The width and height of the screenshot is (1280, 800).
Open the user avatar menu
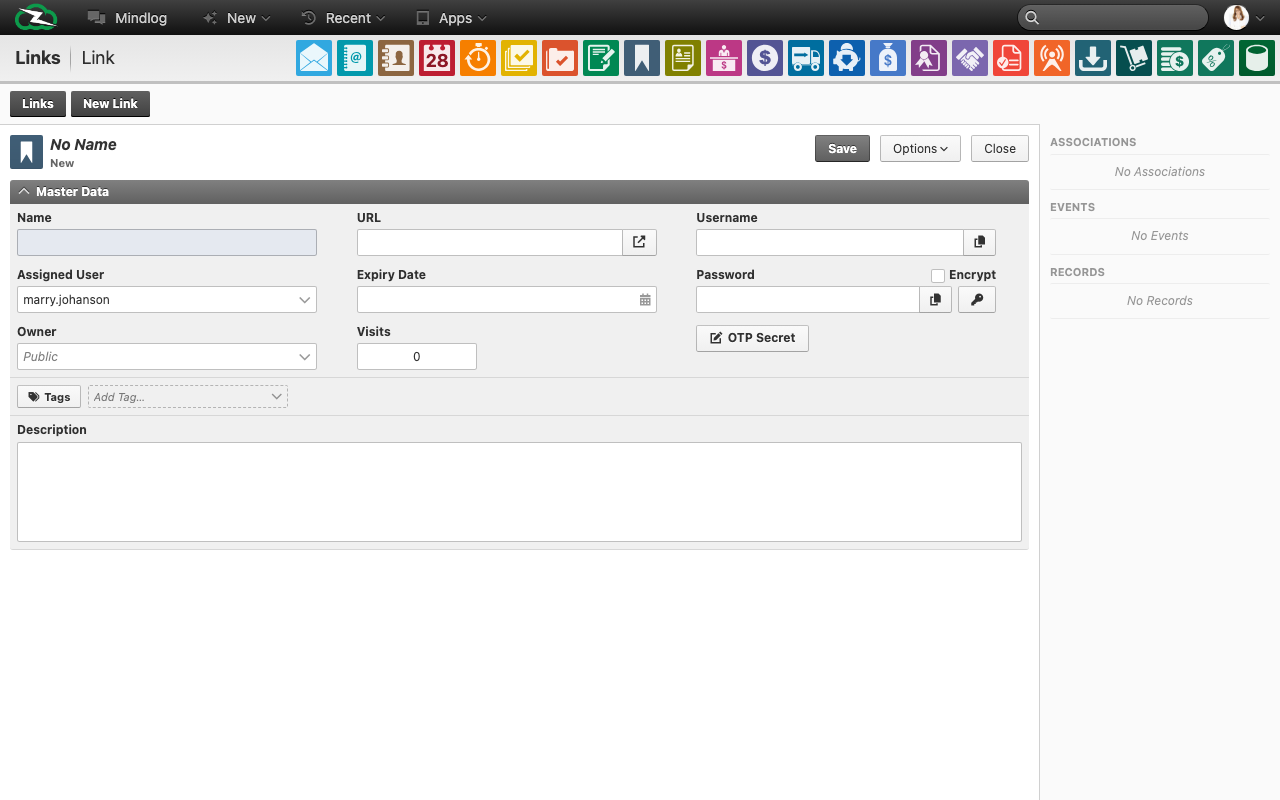pyautogui.click(x=1244, y=17)
